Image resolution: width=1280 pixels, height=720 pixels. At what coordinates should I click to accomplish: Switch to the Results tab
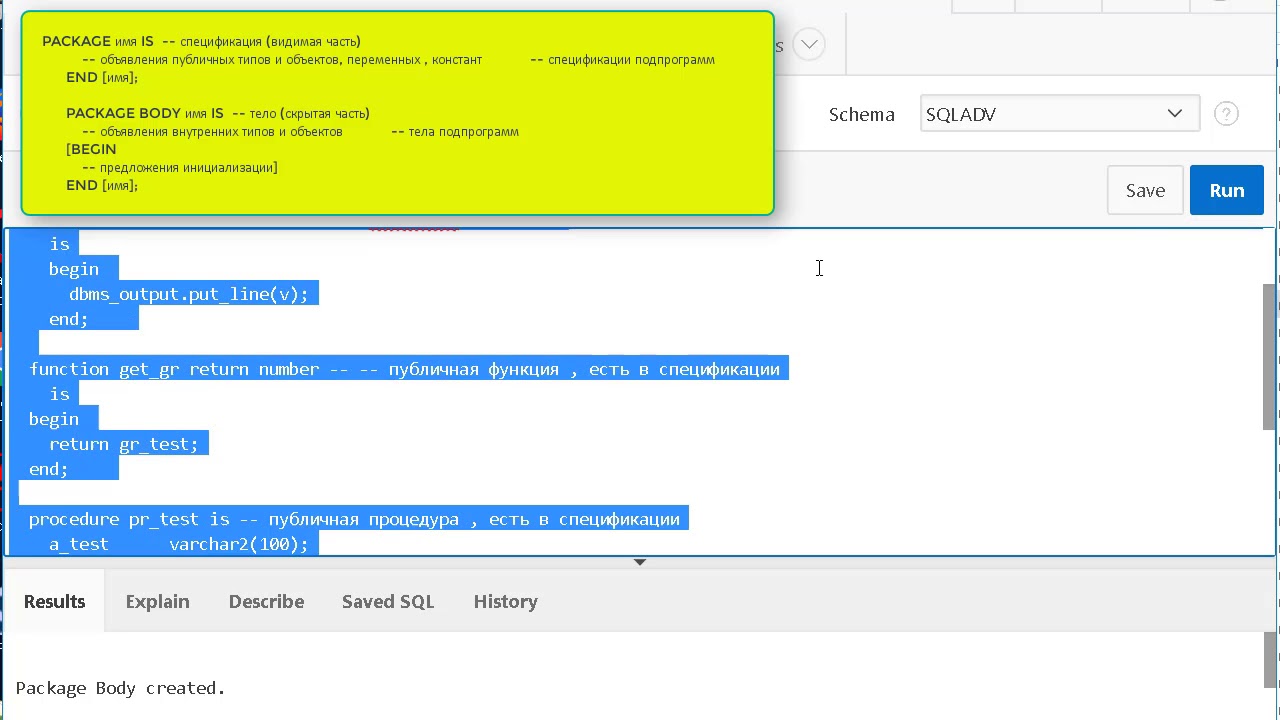click(x=54, y=601)
